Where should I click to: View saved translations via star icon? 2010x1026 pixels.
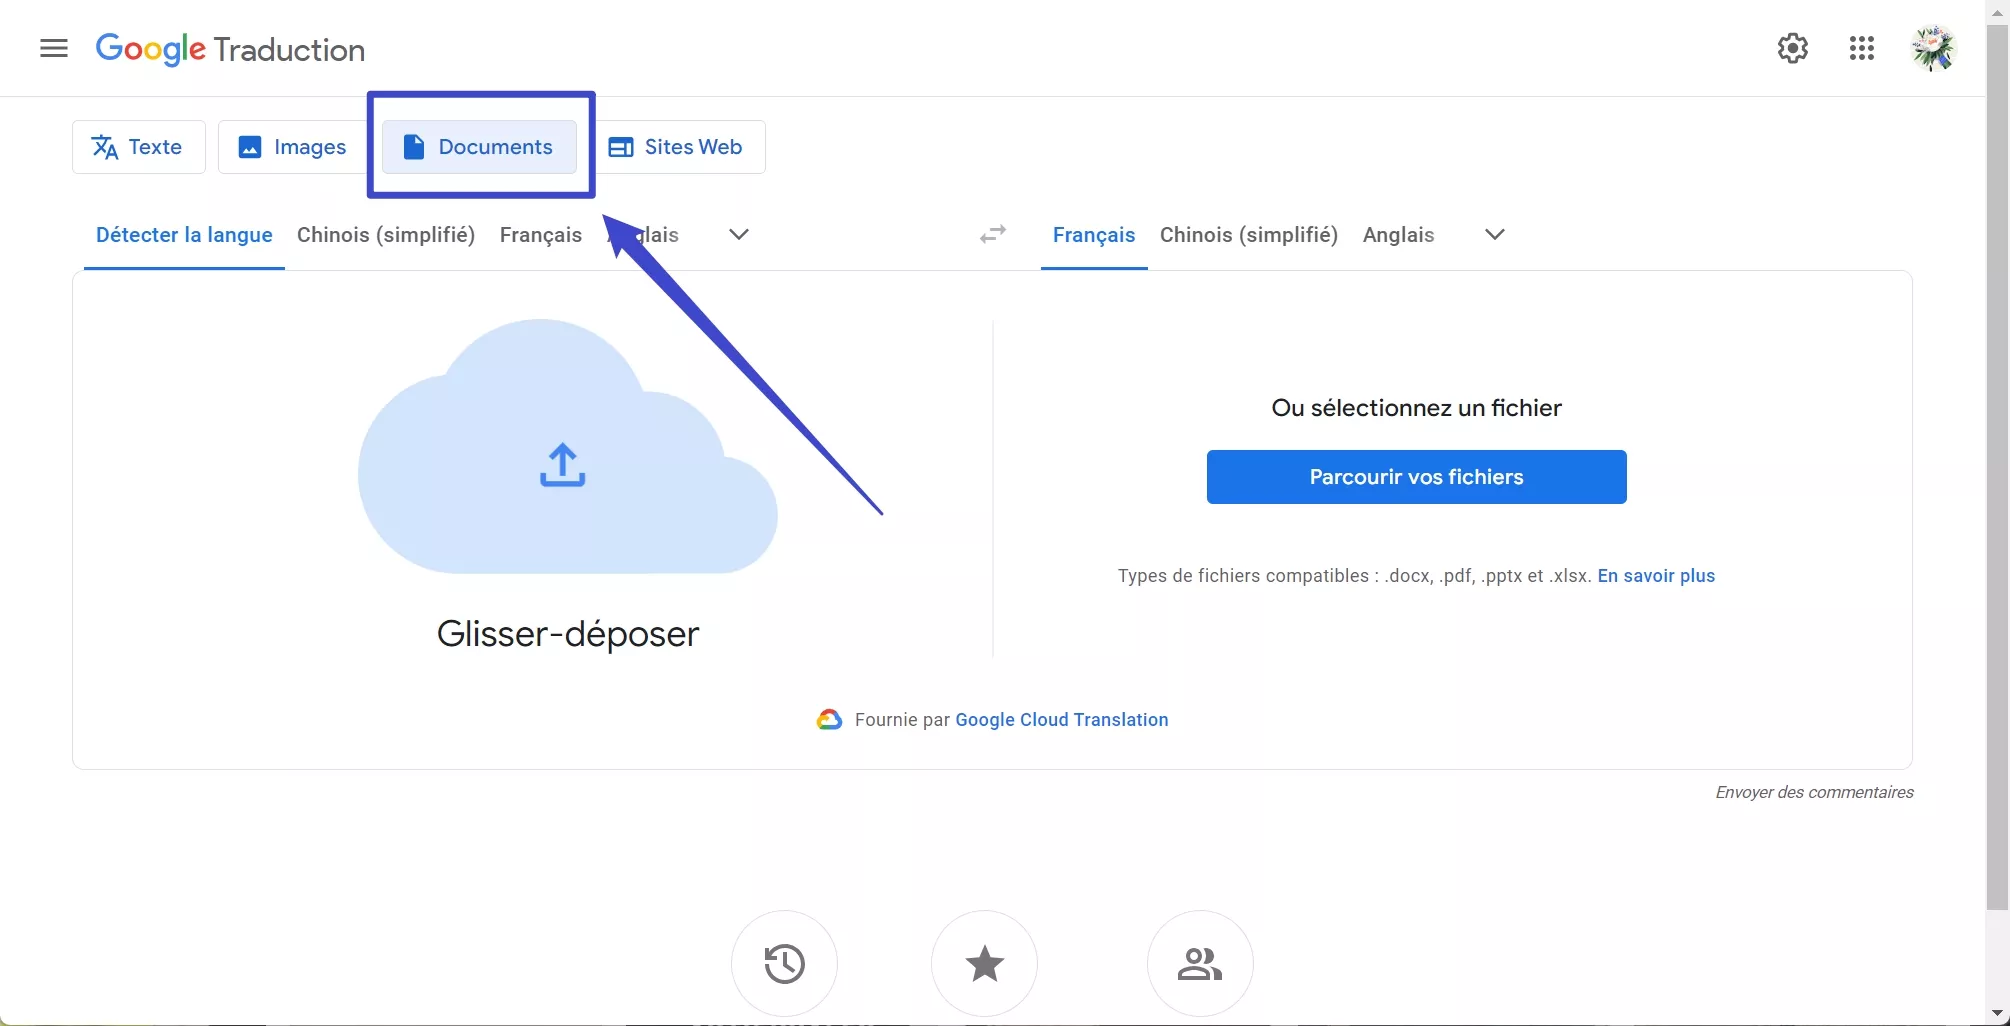click(984, 962)
